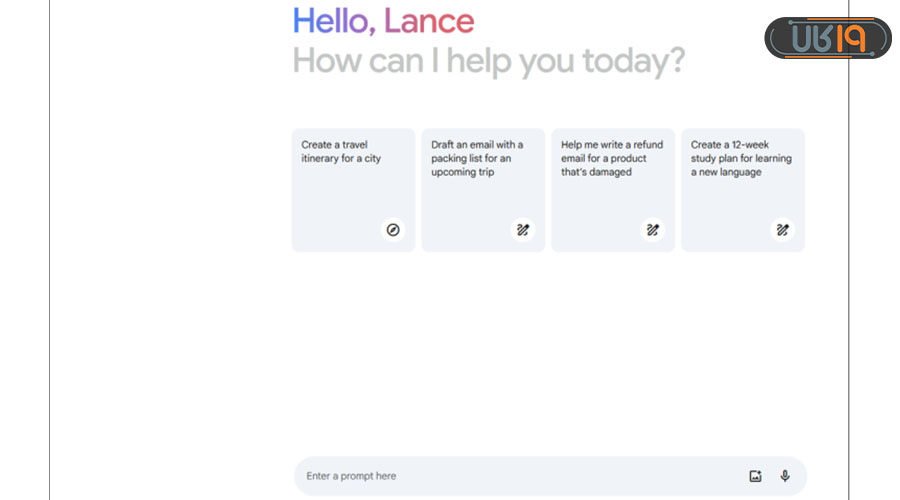This screenshot has height=500, width=900.
Task: Upload an image using the prompt bar icon
Action: point(756,476)
